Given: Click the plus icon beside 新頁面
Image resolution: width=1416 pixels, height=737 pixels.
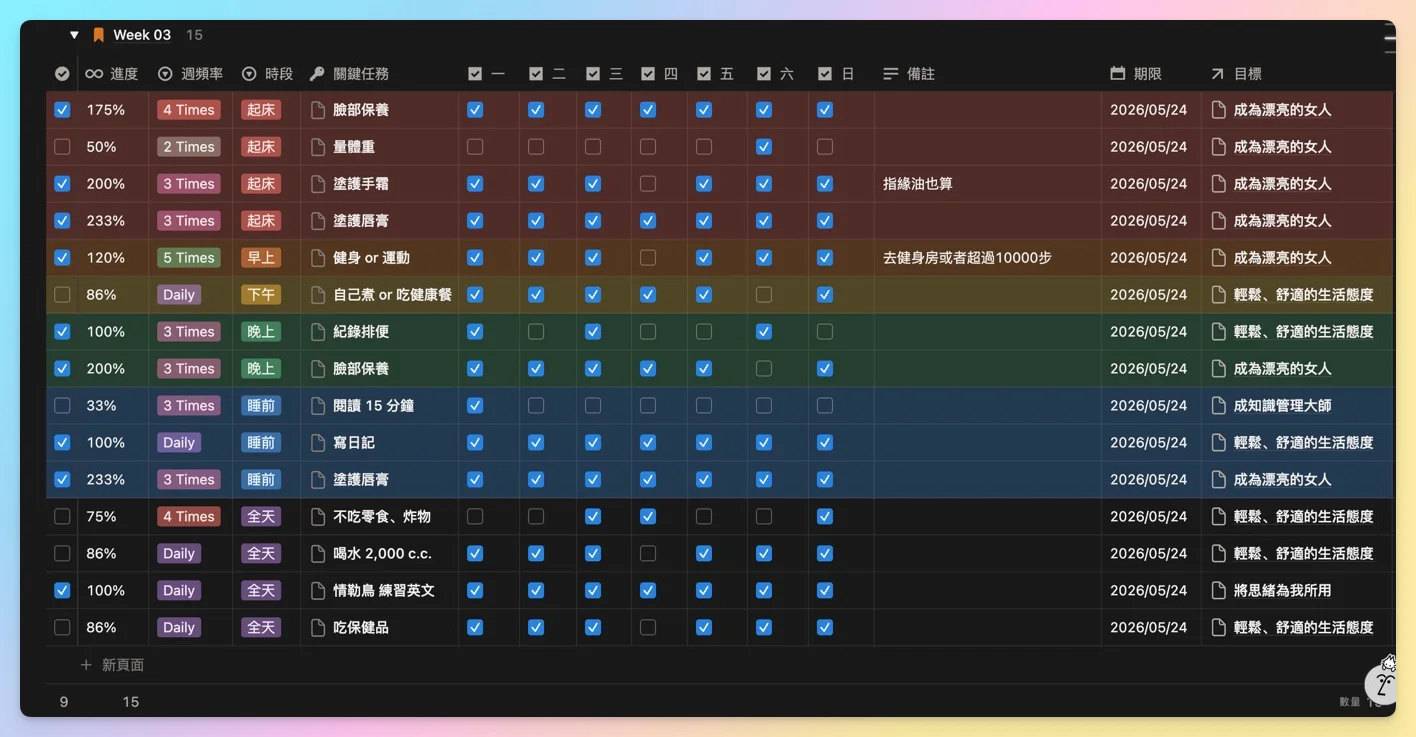Looking at the screenshot, I should (86, 665).
